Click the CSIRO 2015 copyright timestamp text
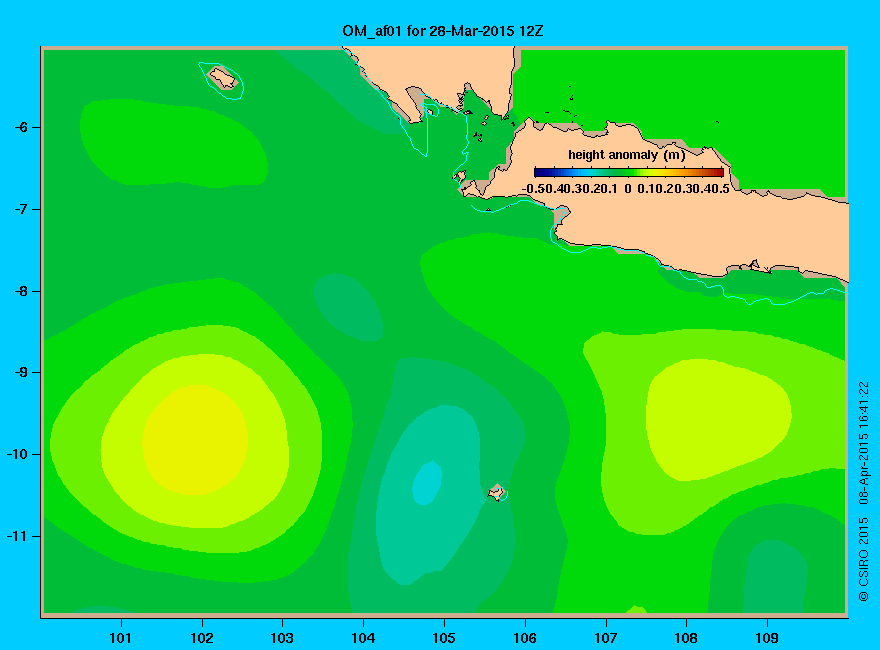The image size is (880, 650). [x=864, y=491]
